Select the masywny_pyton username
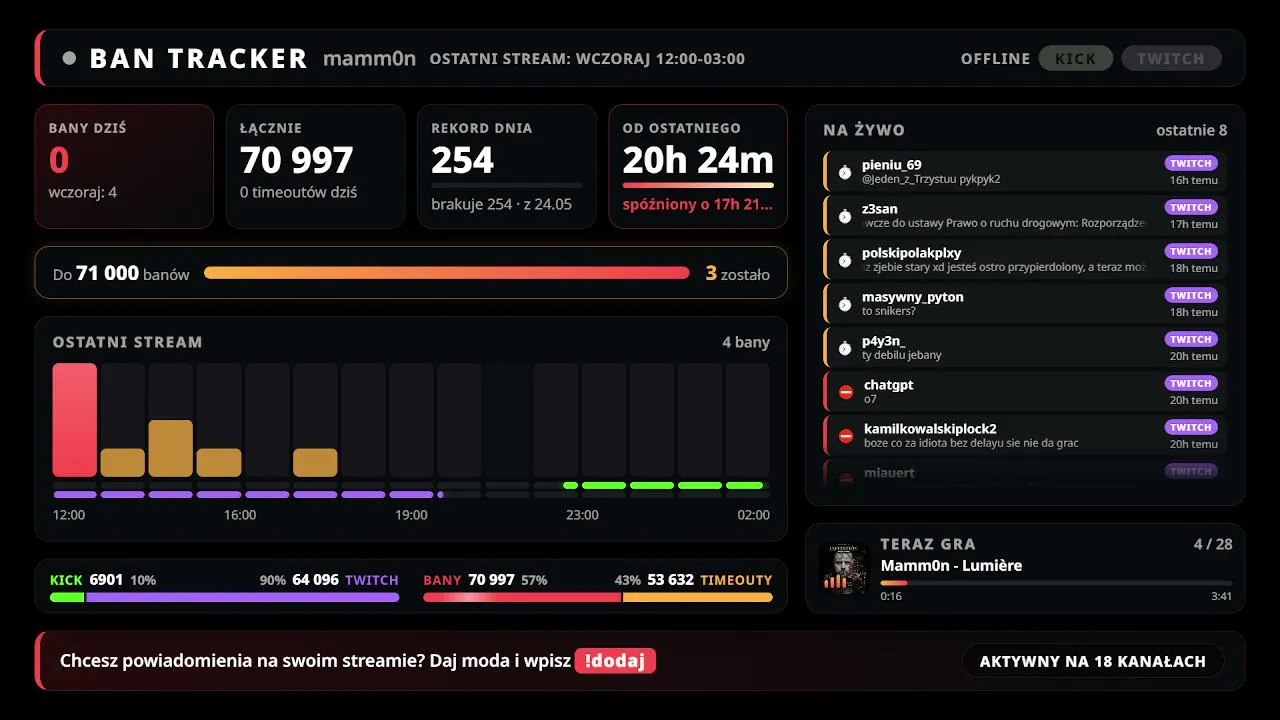The image size is (1280, 720). pos(913,297)
